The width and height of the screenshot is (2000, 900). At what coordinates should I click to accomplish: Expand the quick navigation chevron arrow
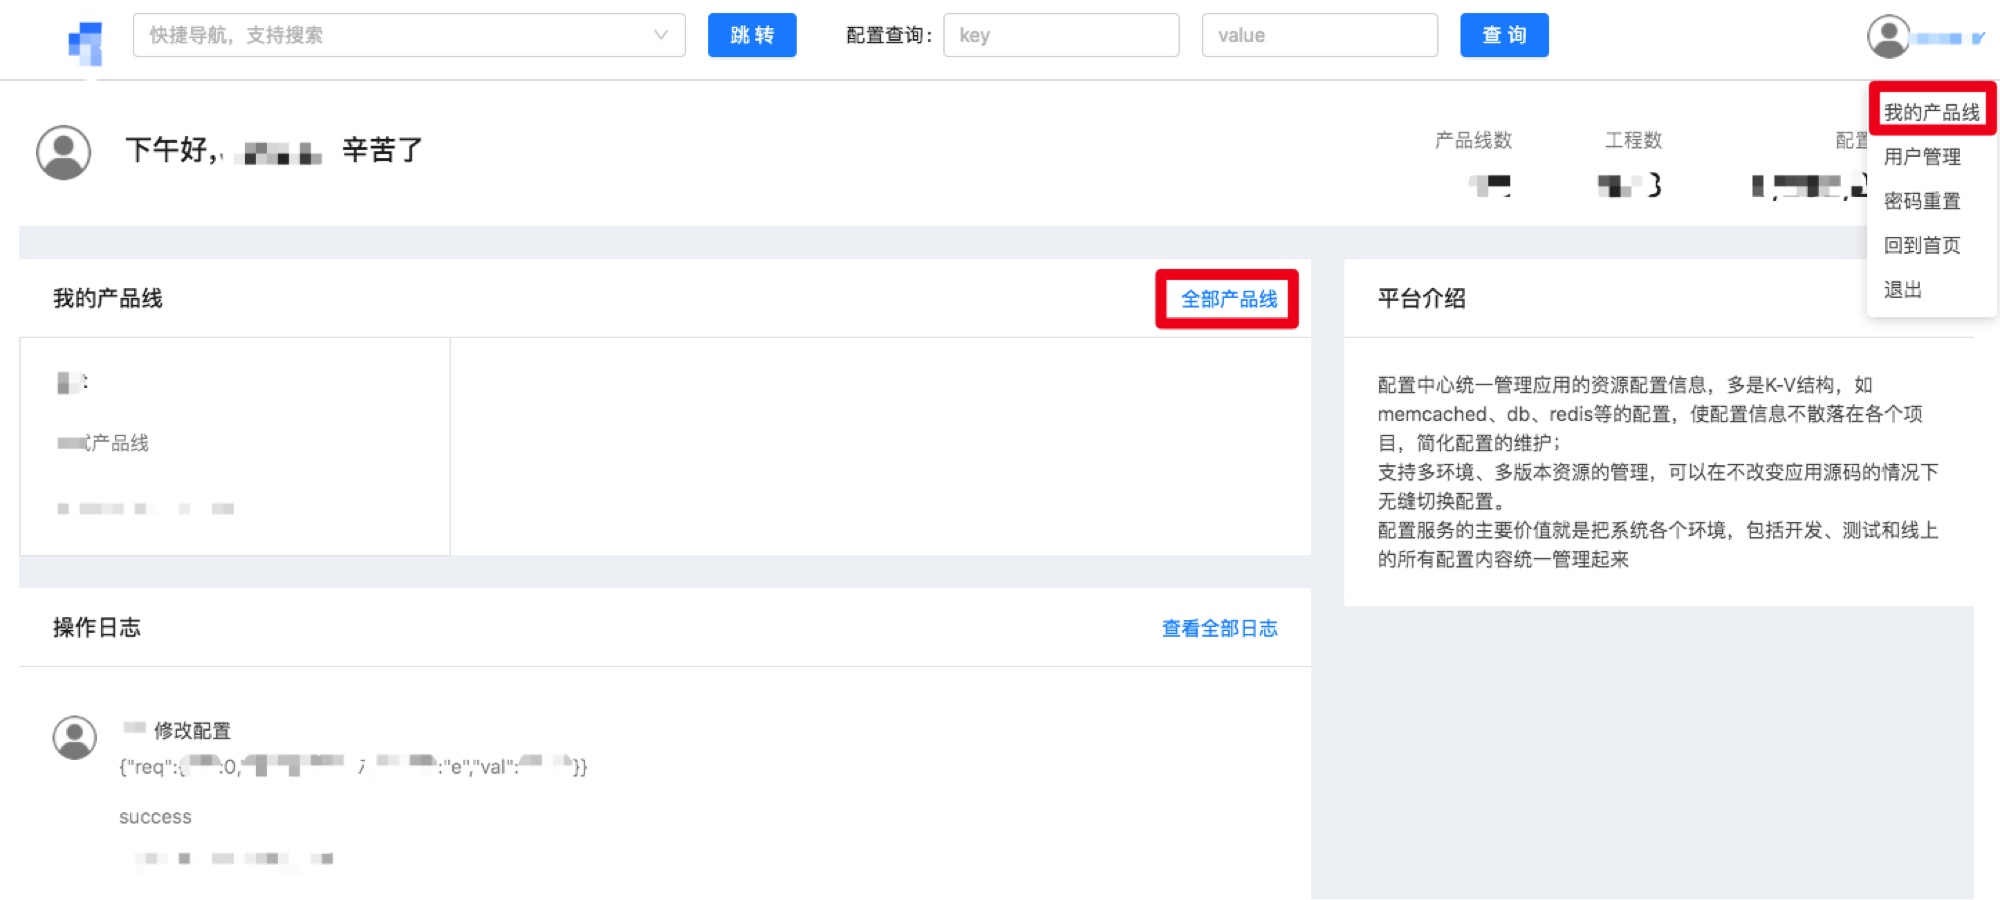[661, 35]
